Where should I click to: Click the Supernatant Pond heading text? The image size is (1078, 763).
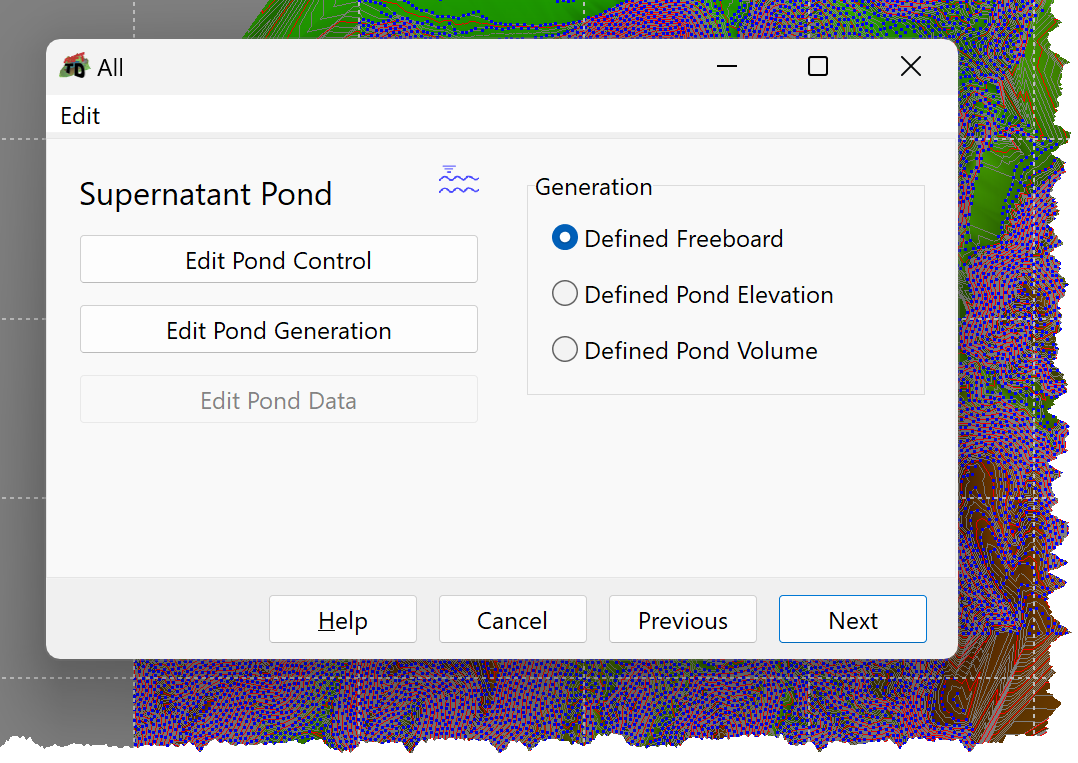(206, 195)
